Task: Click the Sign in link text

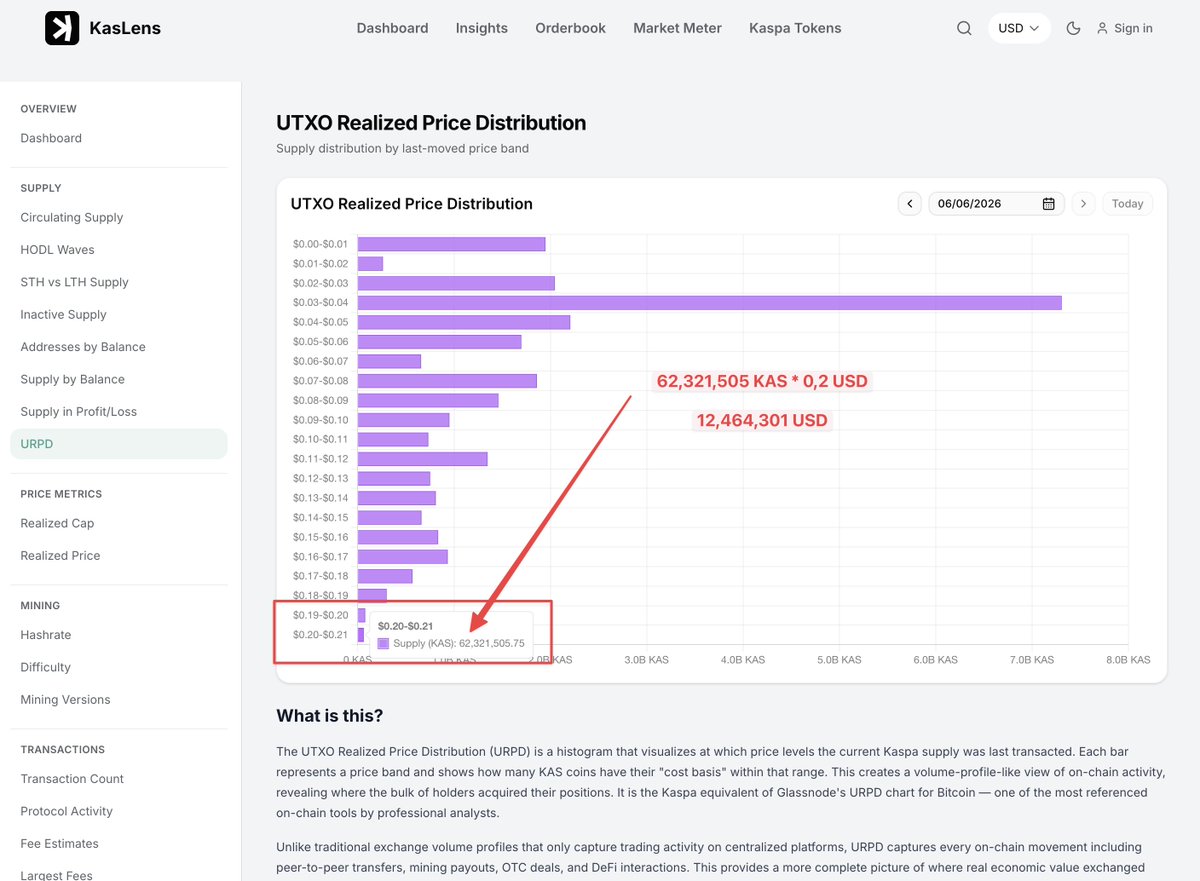Action: pos(1133,28)
